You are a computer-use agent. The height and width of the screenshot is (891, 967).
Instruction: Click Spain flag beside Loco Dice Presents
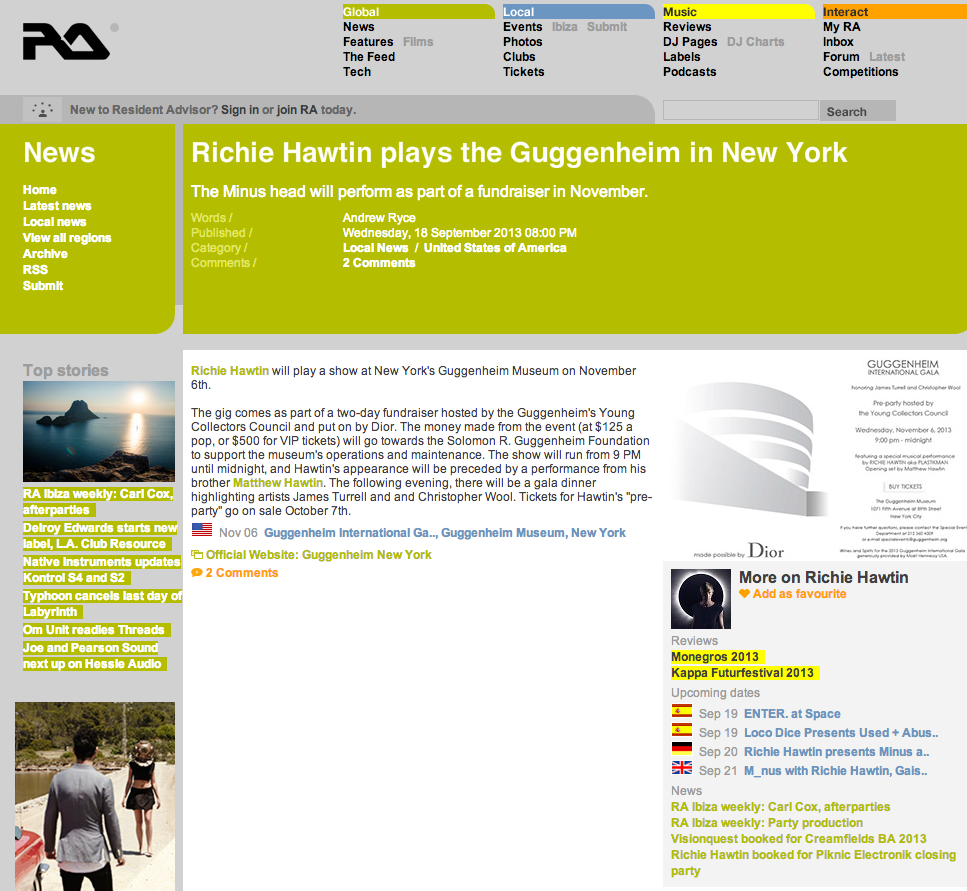click(681, 731)
